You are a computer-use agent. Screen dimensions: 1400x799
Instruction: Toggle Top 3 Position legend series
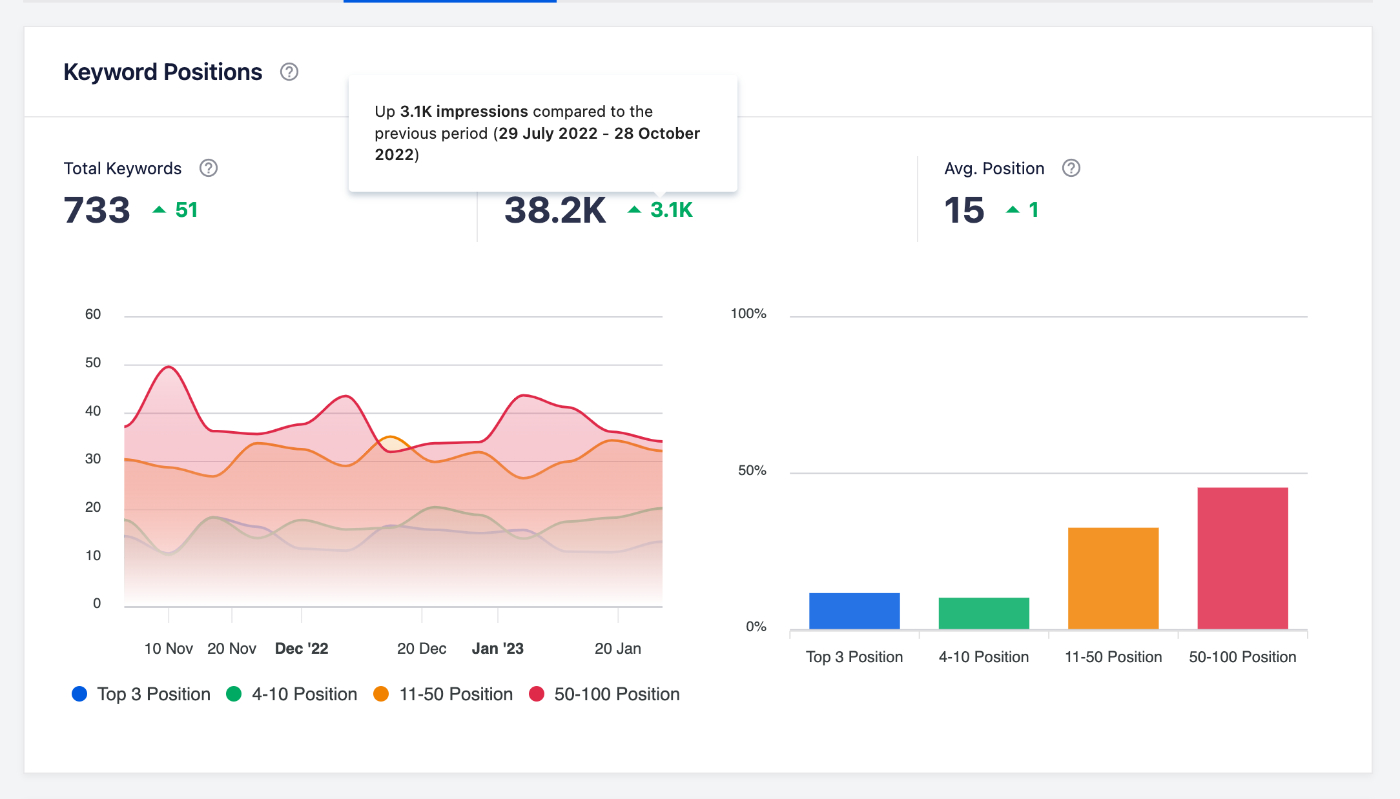pyautogui.click(x=141, y=694)
